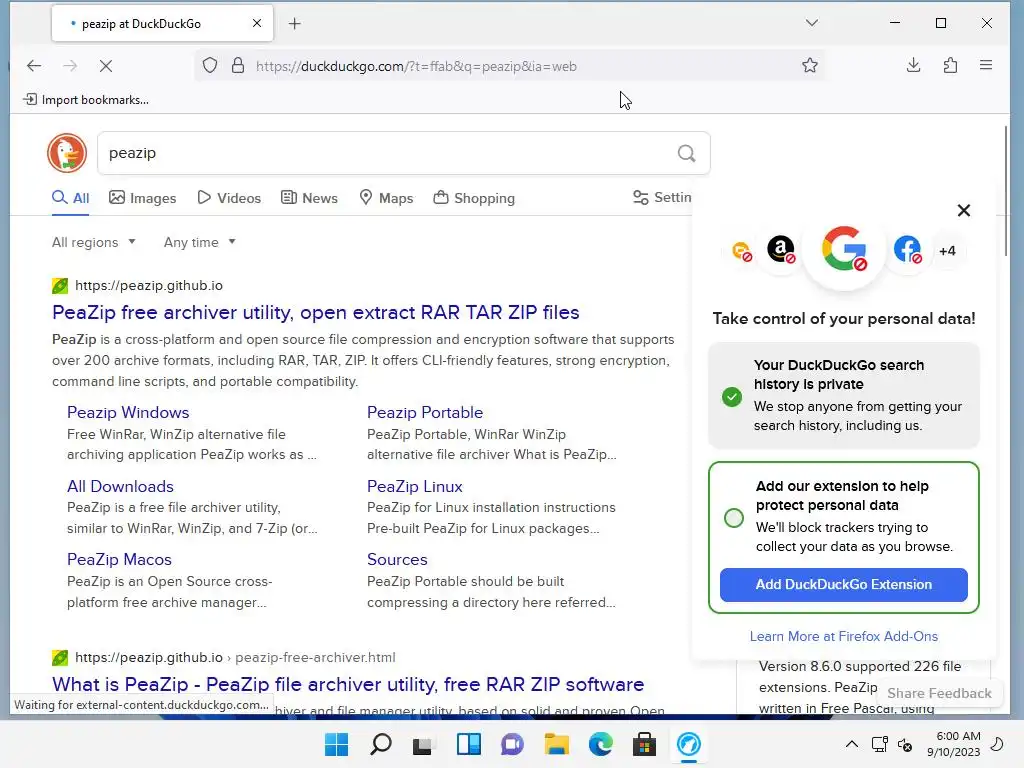Open the Windows Start menu
The height and width of the screenshot is (768, 1024).
[337, 744]
